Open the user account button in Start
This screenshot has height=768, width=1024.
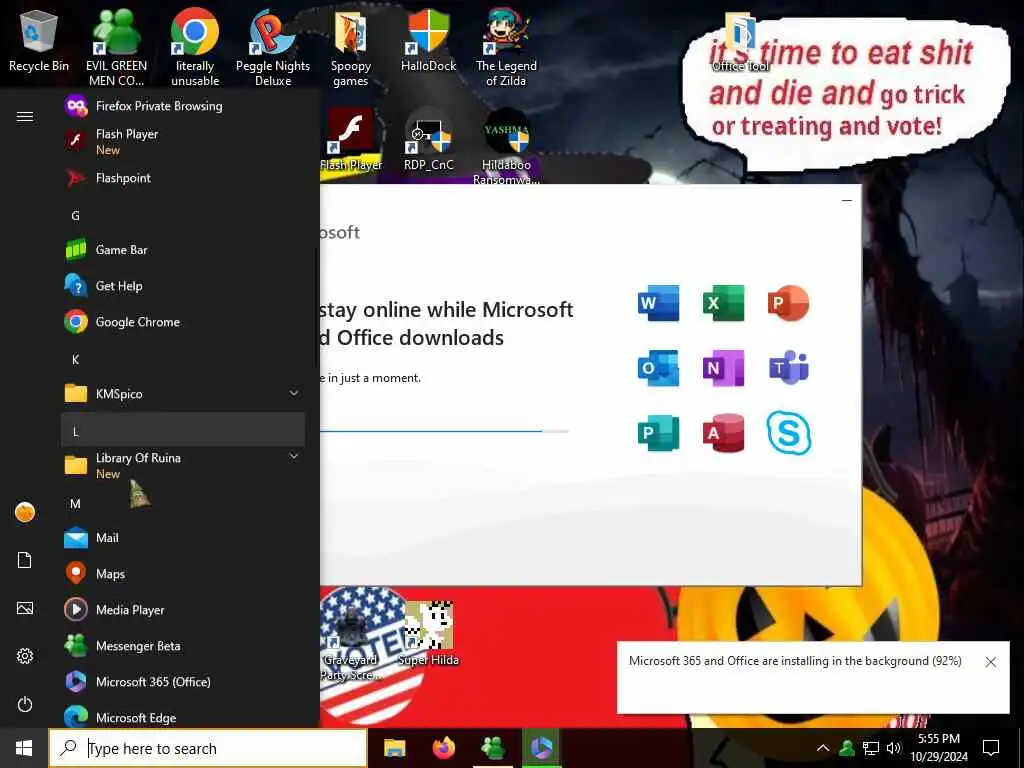click(x=25, y=512)
